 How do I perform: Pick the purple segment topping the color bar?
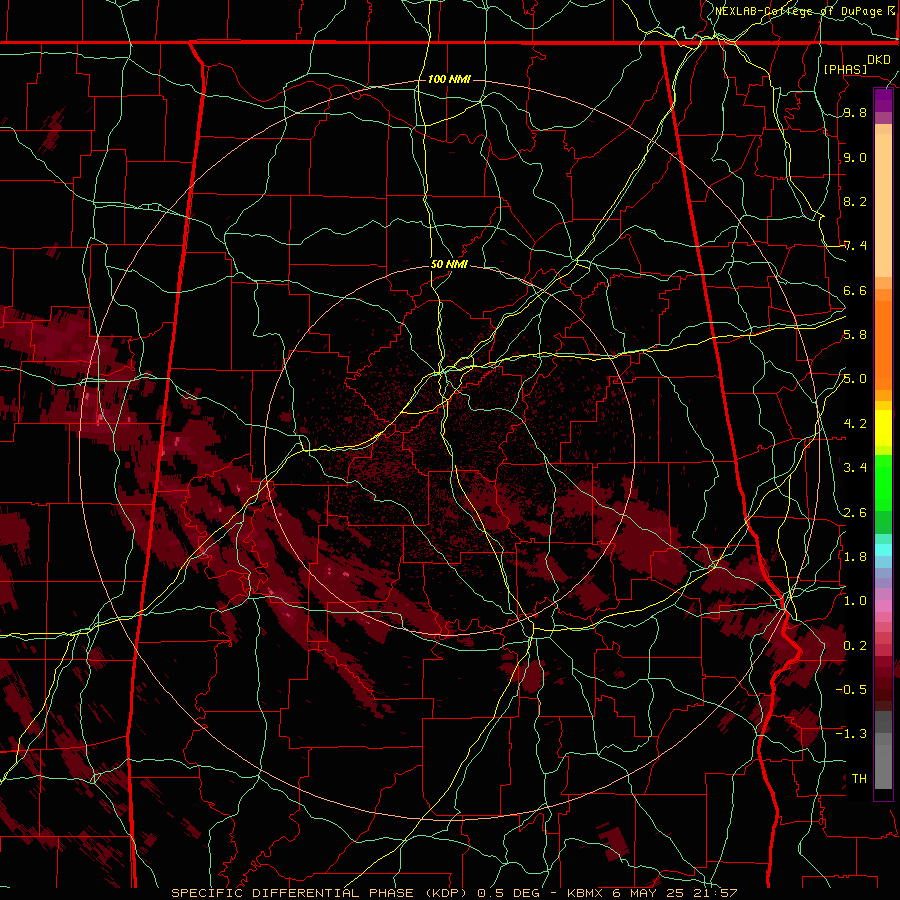pyautogui.click(x=883, y=100)
